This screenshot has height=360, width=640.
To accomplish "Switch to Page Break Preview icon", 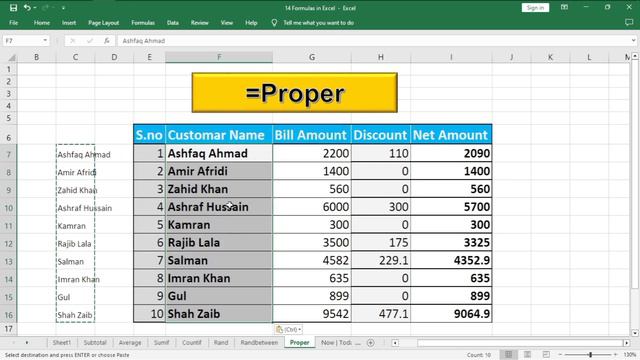I will click(547, 354).
